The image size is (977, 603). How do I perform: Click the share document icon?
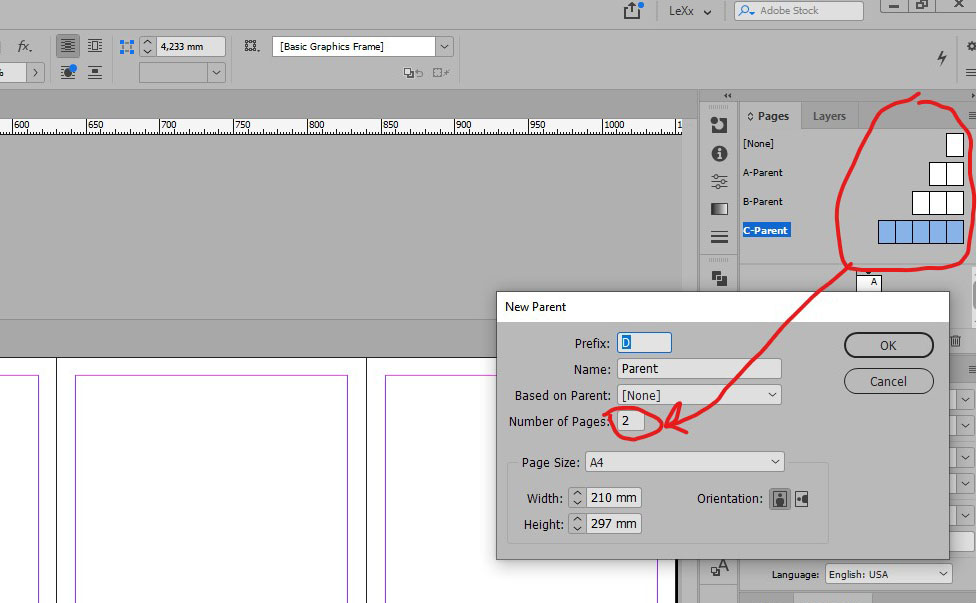pos(633,10)
